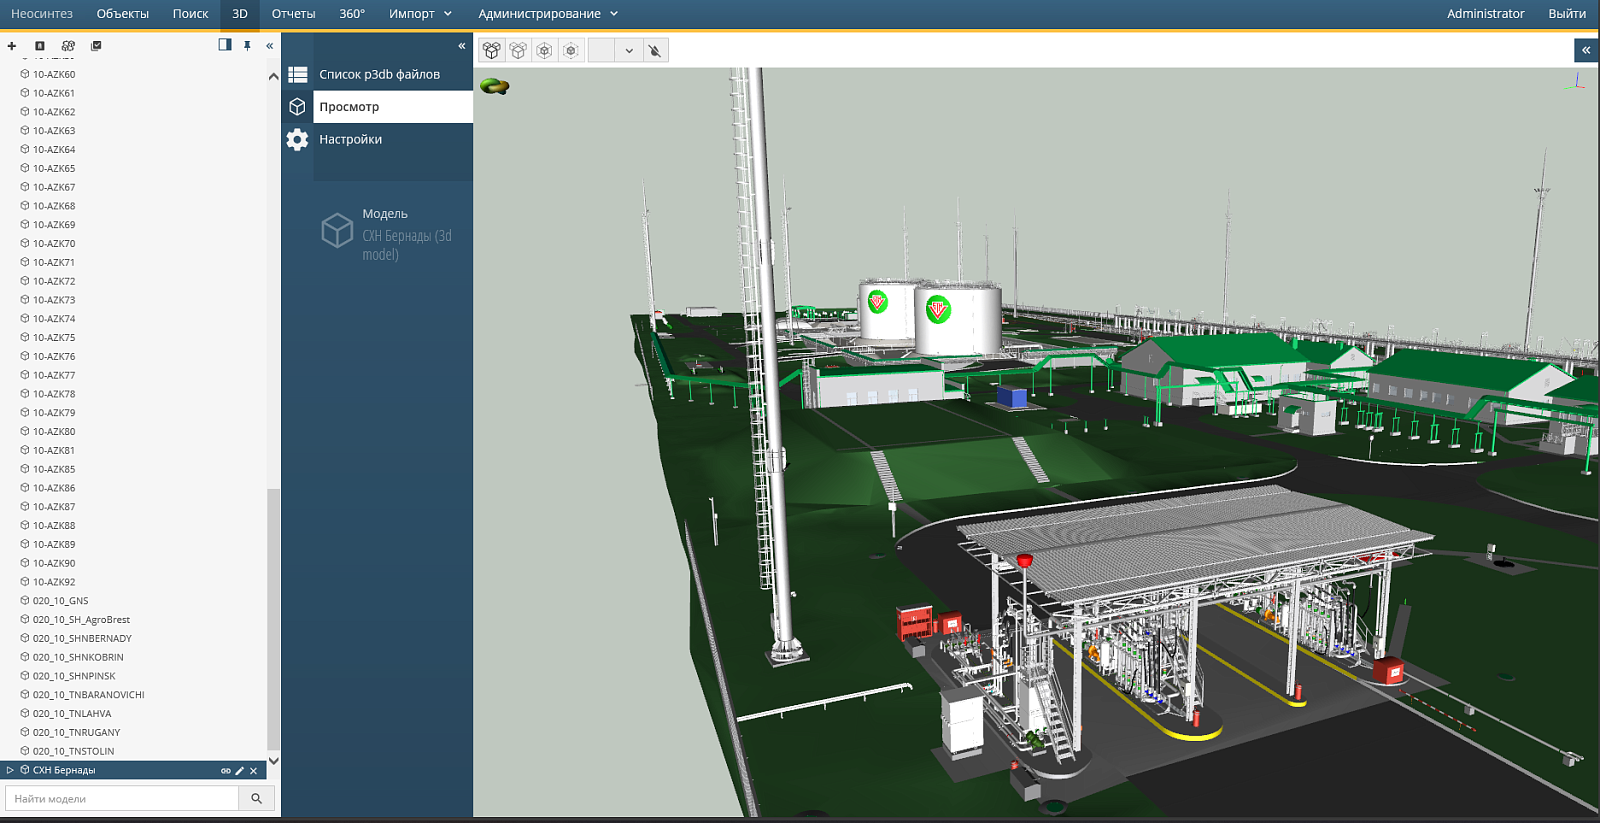
Task: Open the Отчеты menu item
Action: [293, 14]
